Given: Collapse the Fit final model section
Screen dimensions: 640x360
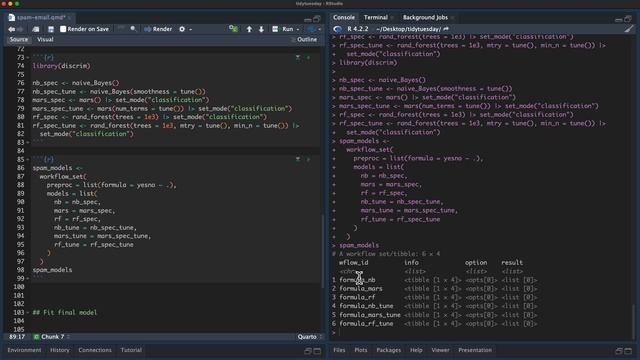Looking at the screenshot, I should pyautogui.click(x=28, y=313).
